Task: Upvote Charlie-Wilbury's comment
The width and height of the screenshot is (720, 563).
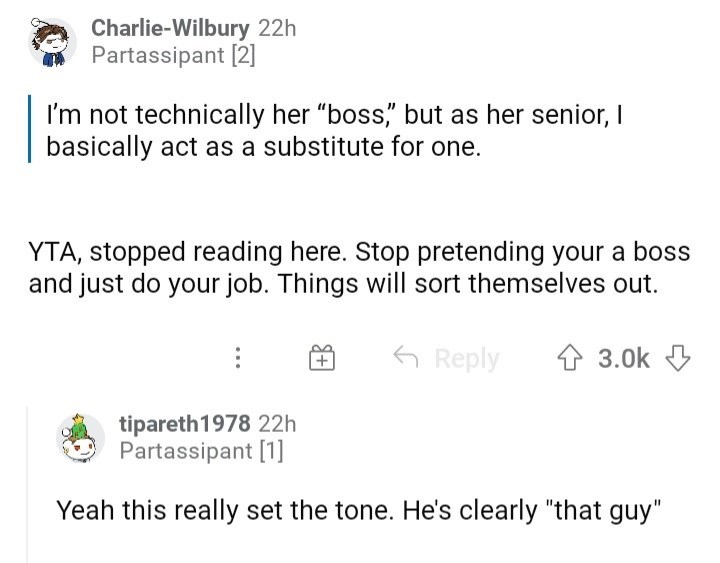Action: tap(569, 358)
